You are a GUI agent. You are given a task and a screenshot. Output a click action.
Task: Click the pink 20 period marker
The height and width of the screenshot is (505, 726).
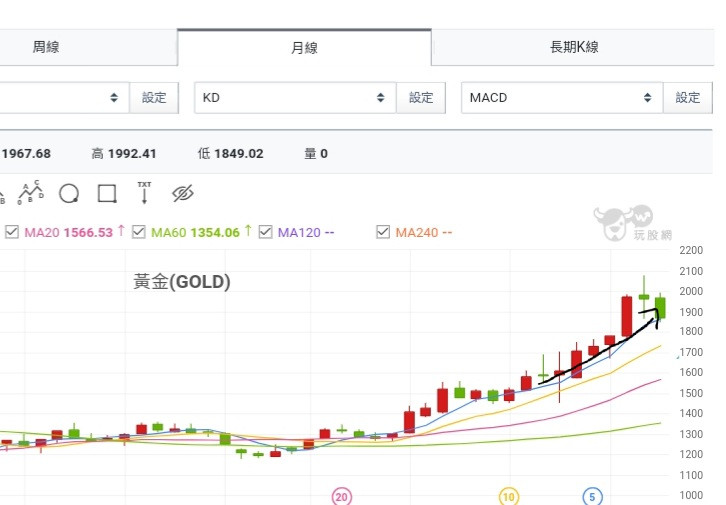342,497
